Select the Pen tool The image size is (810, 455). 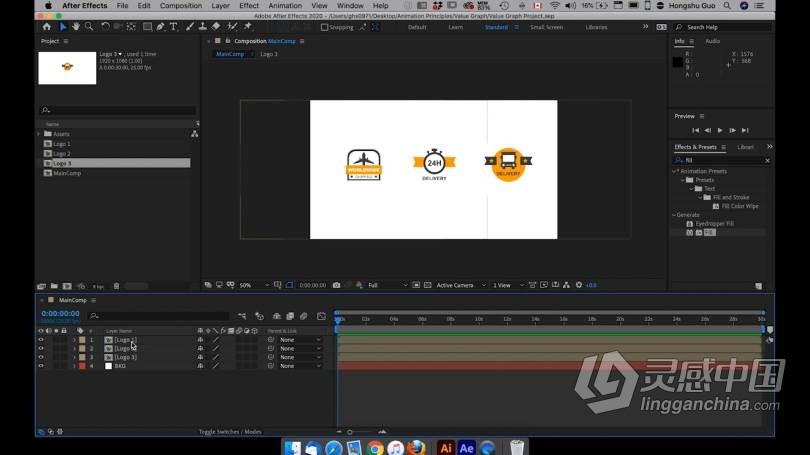click(161, 27)
